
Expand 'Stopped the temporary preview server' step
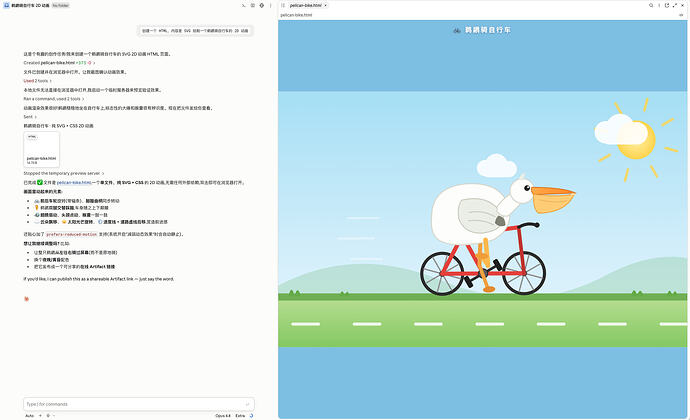click(x=64, y=173)
